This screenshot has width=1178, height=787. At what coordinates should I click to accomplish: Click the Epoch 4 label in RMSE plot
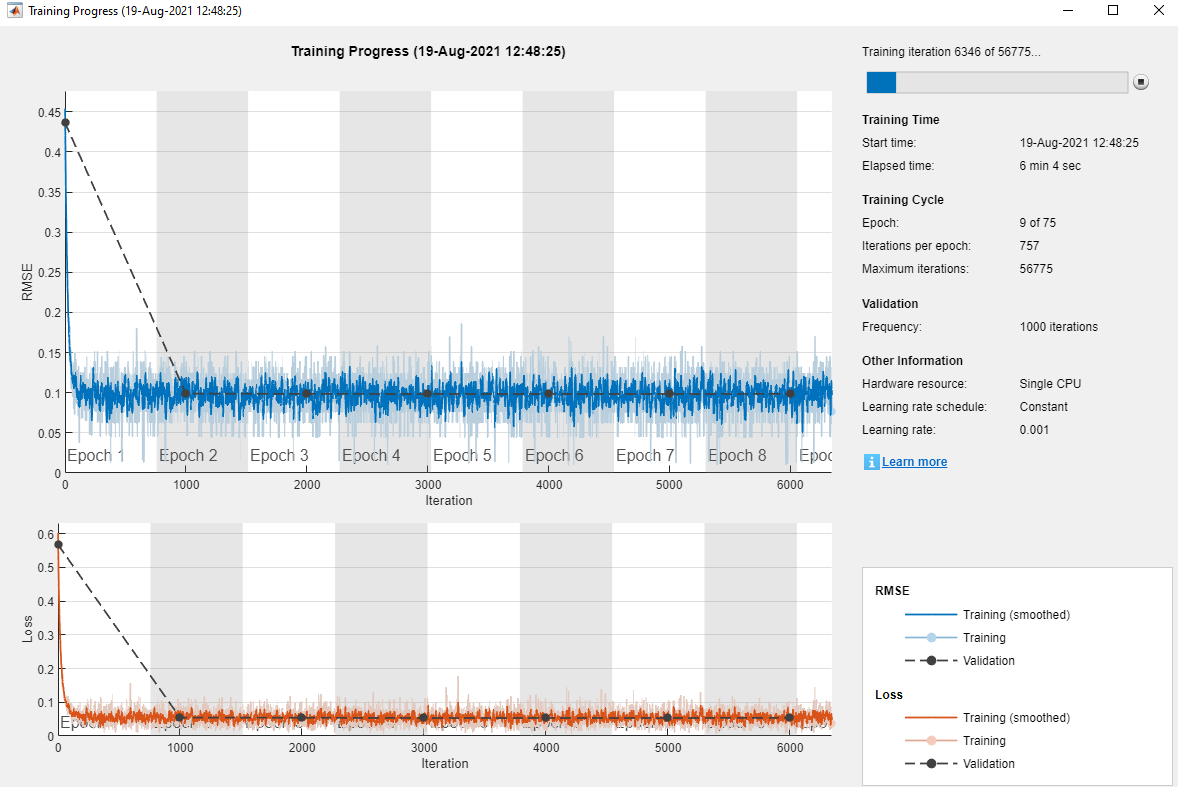click(371, 455)
